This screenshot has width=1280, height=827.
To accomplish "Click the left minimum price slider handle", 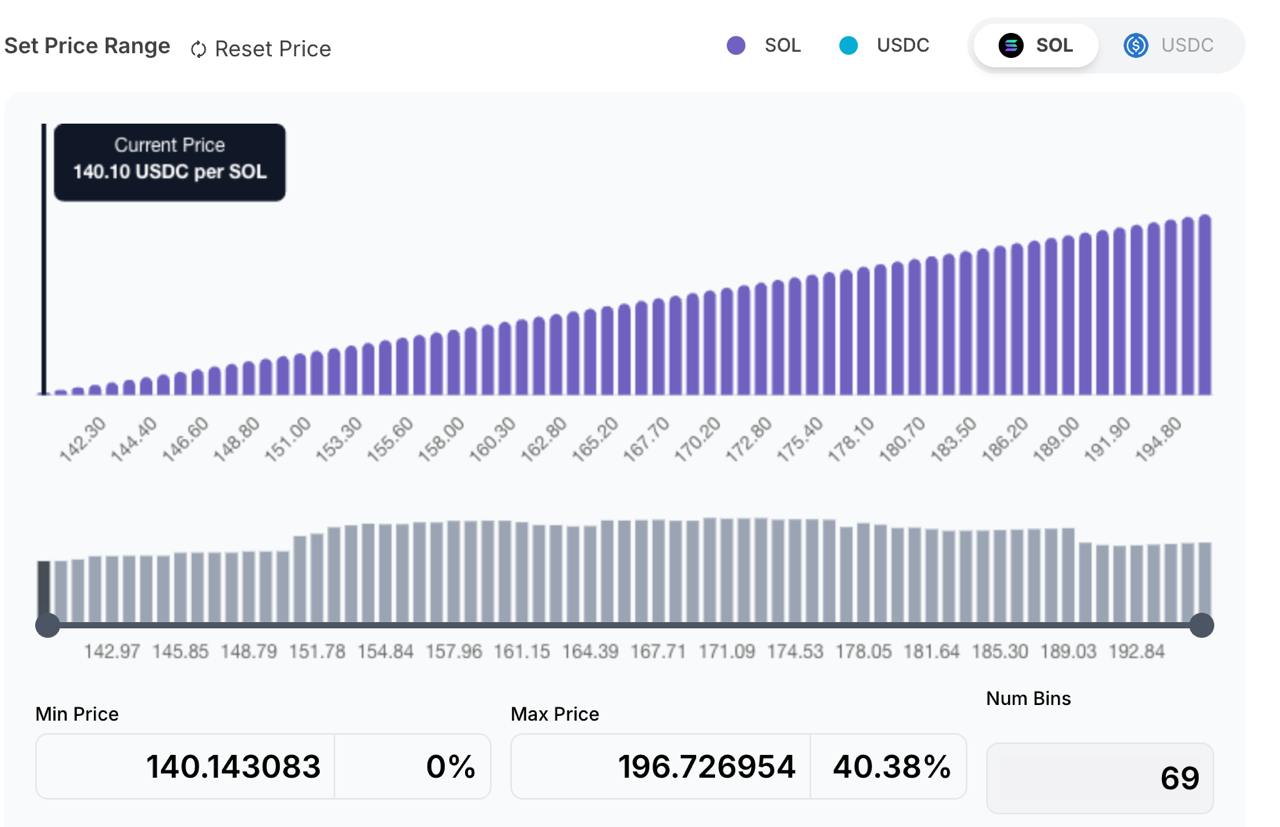I will (x=47, y=625).
